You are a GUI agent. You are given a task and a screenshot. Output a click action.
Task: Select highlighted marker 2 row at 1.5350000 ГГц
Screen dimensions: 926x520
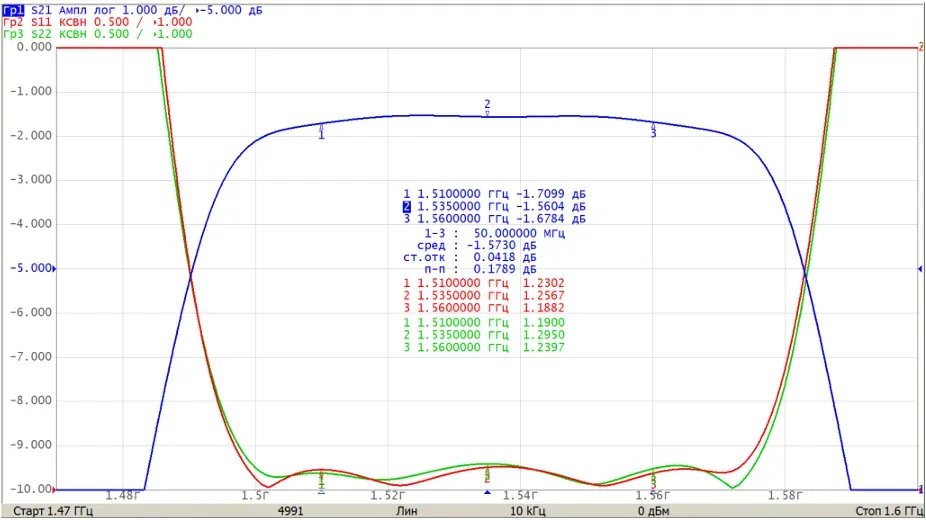coord(494,207)
